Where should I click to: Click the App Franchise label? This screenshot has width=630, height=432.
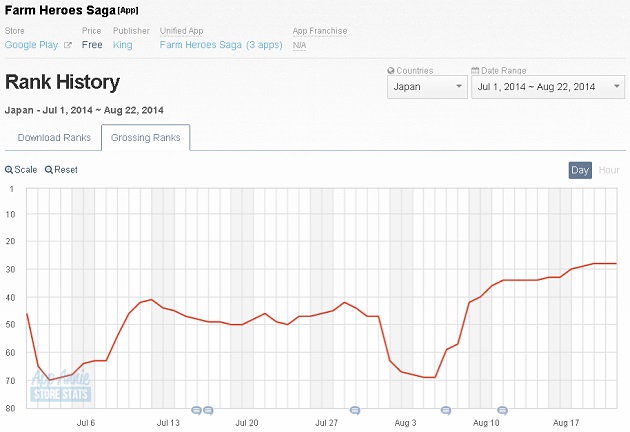coord(320,31)
